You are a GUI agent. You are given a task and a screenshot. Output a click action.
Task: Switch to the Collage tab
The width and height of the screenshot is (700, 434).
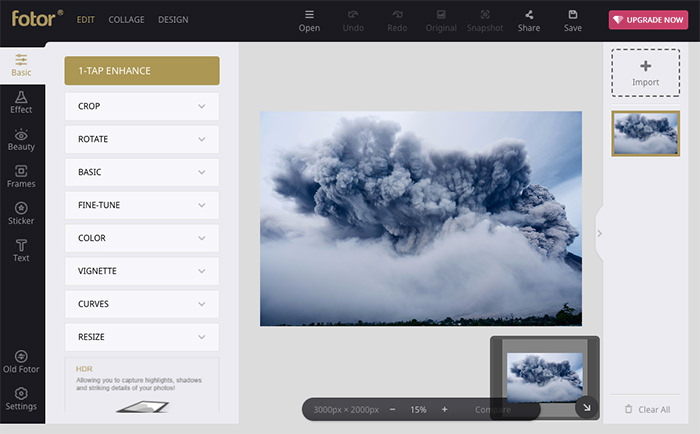126,20
